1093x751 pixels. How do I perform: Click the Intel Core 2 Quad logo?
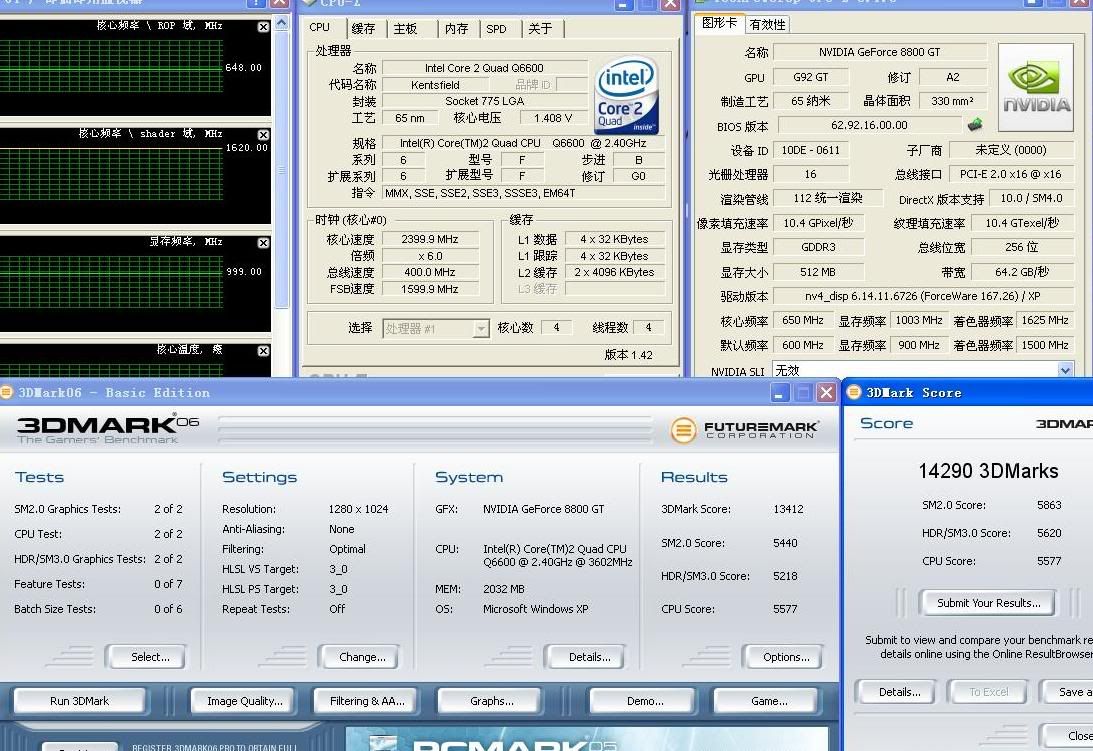[x=627, y=95]
